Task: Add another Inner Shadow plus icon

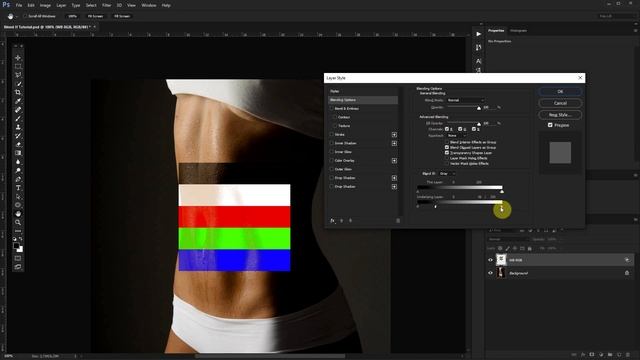Action: pos(394,143)
